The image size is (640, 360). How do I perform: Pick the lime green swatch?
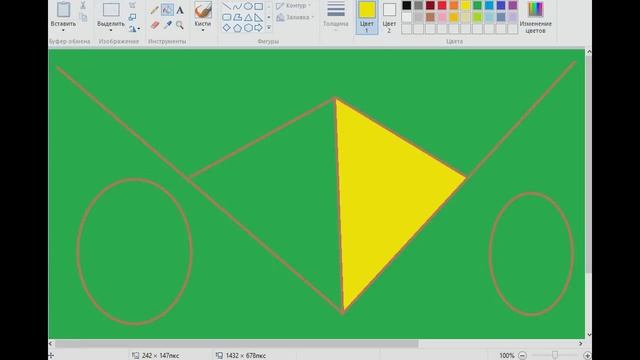coord(478,17)
